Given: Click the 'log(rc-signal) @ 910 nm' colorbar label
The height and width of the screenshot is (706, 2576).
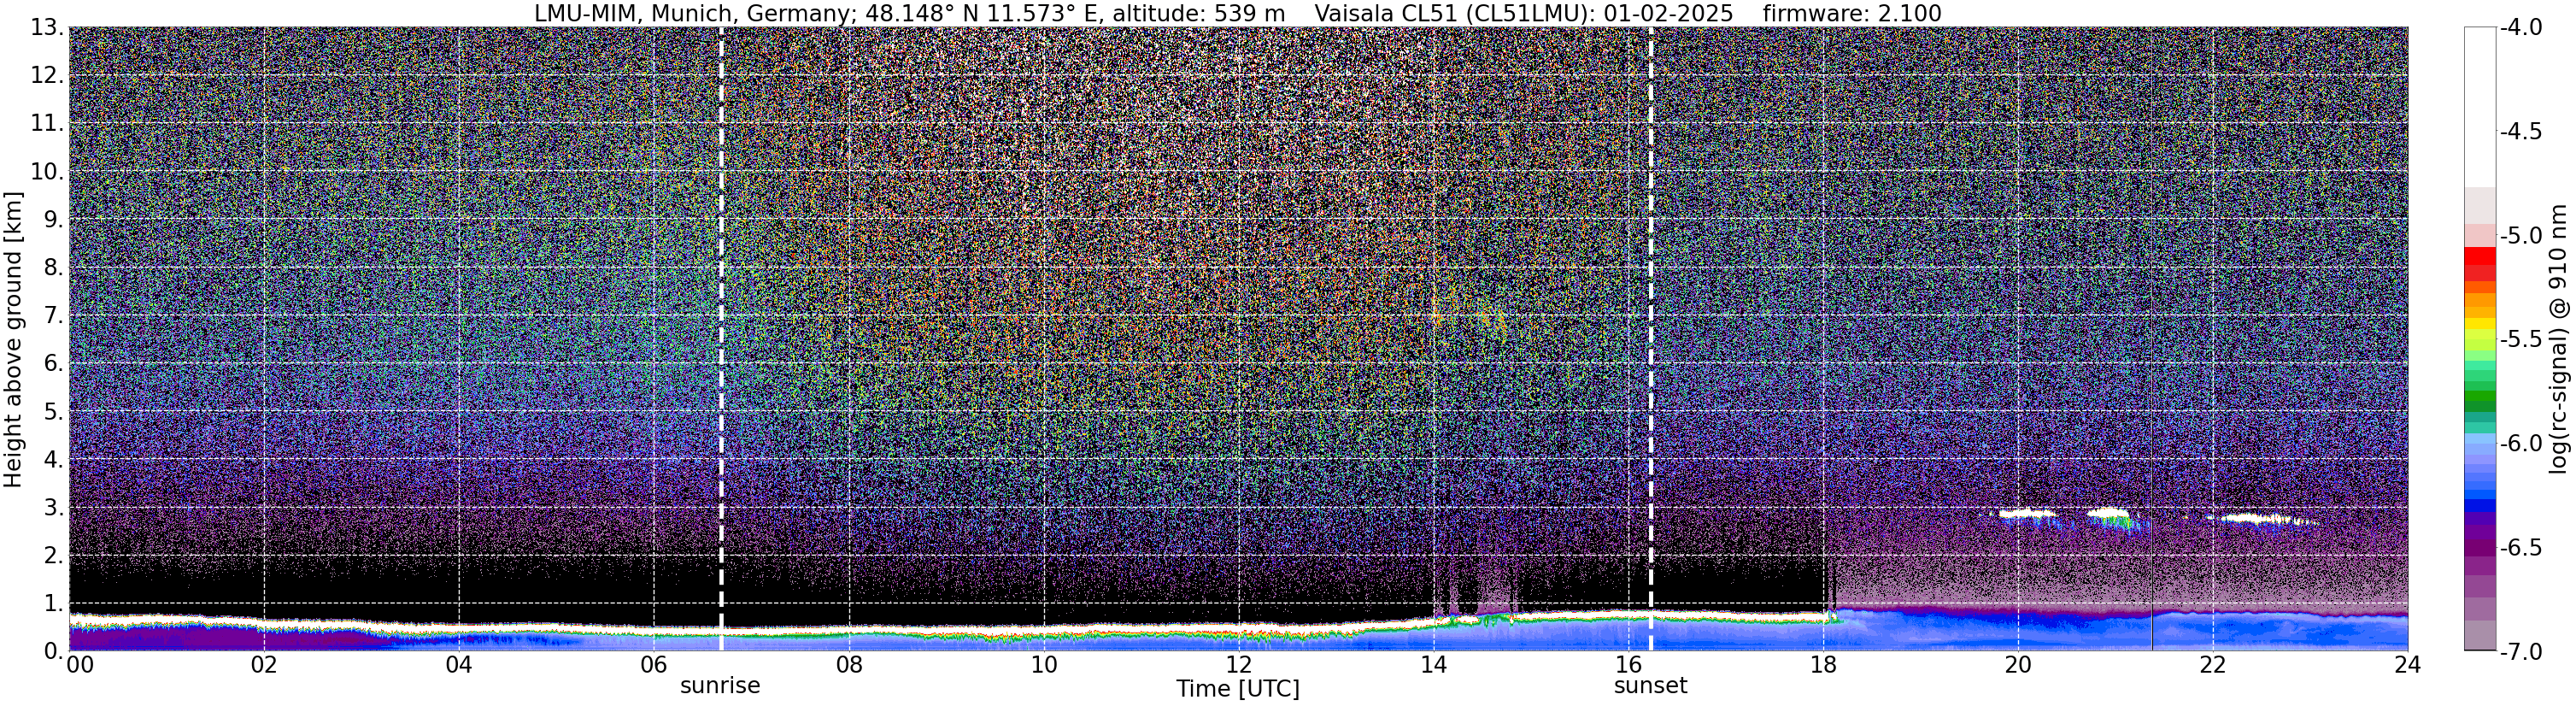Looking at the screenshot, I should point(2559,339).
